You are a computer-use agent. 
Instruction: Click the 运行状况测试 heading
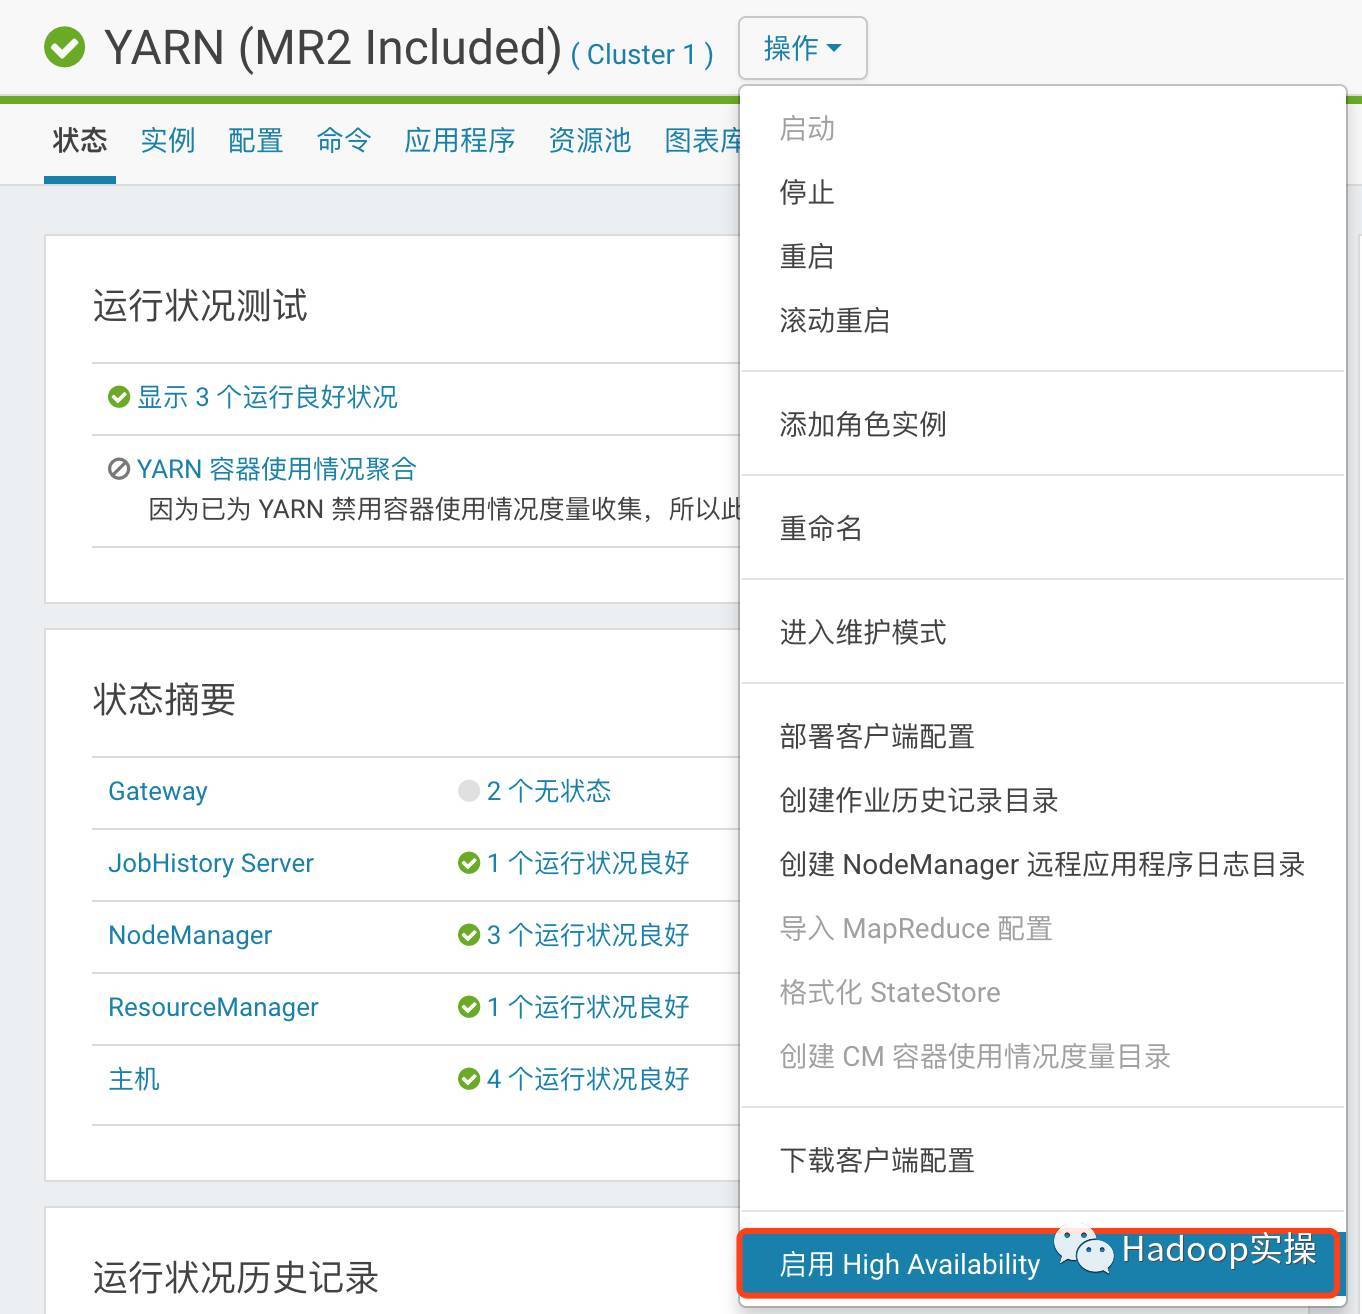pyautogui.click(x=200, y=306)
